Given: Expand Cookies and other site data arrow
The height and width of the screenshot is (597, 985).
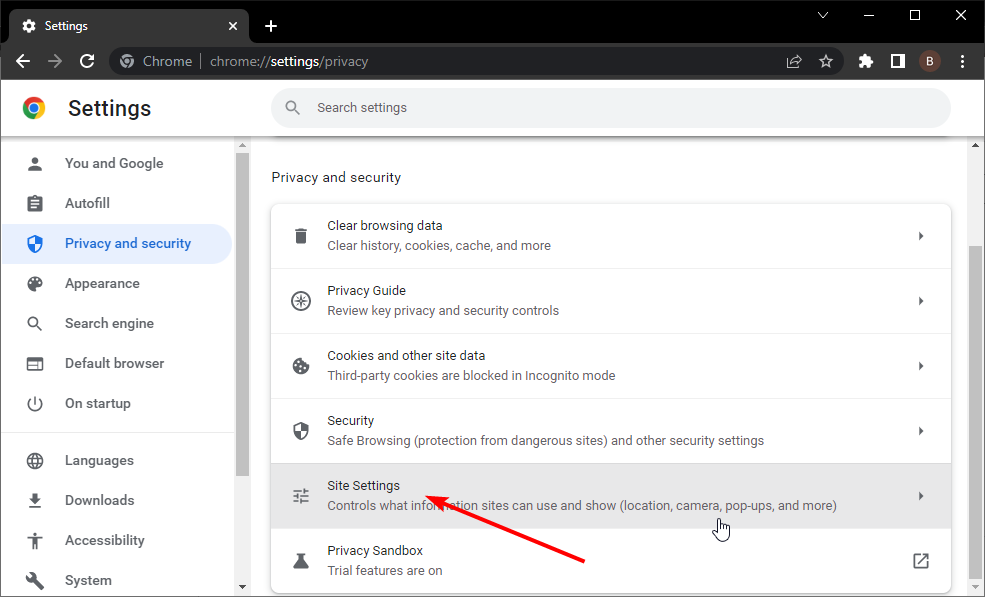Looking at the screenshot, I should pyautogui.click(x=921, y=366).
